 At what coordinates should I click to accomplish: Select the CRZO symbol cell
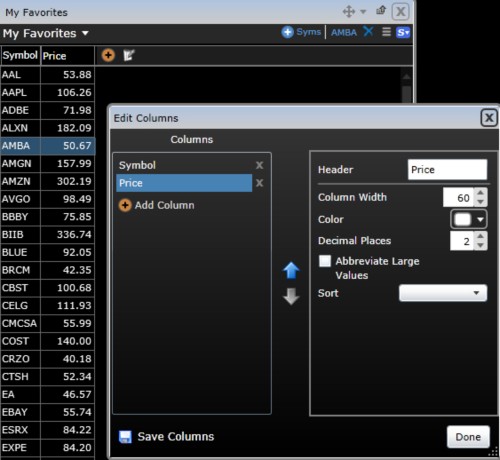click(20, 359)
